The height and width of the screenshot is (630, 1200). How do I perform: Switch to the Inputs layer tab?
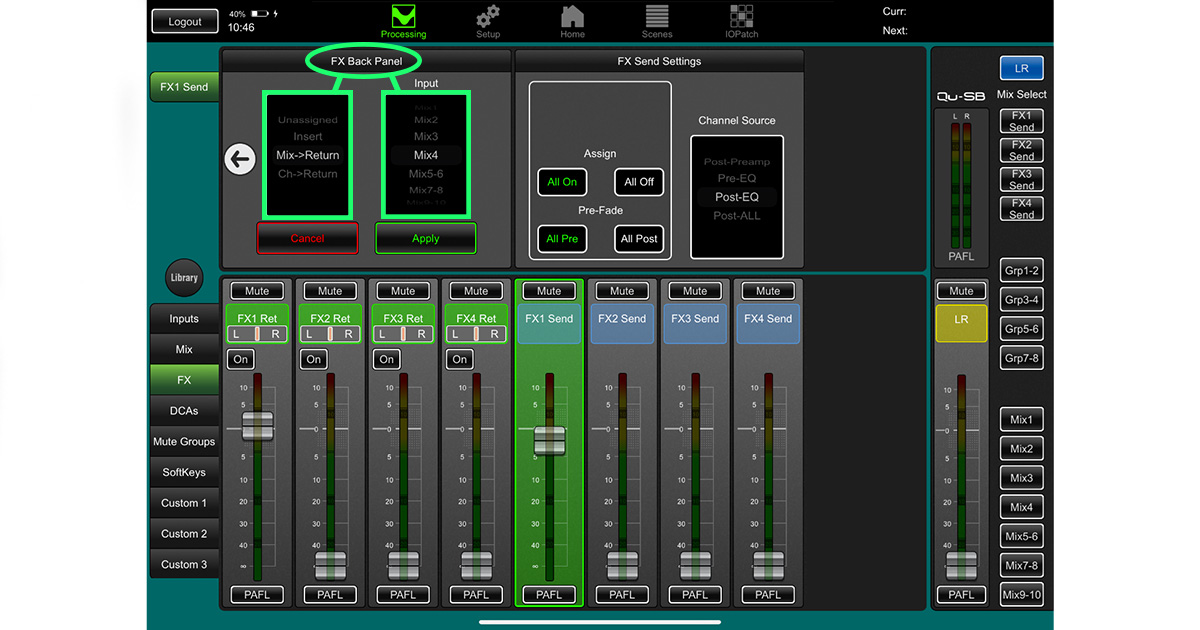coord(184,319)
